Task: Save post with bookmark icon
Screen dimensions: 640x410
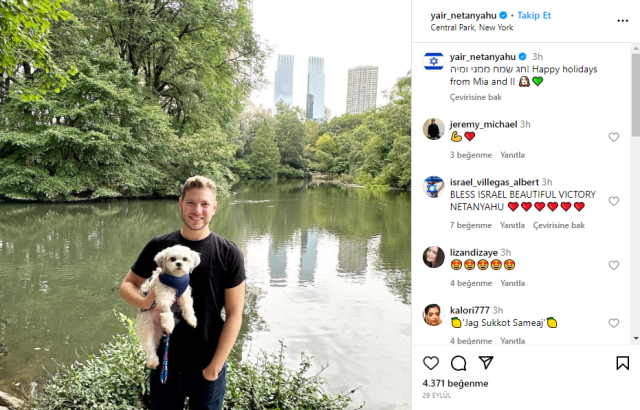Action: click(622, 363)
